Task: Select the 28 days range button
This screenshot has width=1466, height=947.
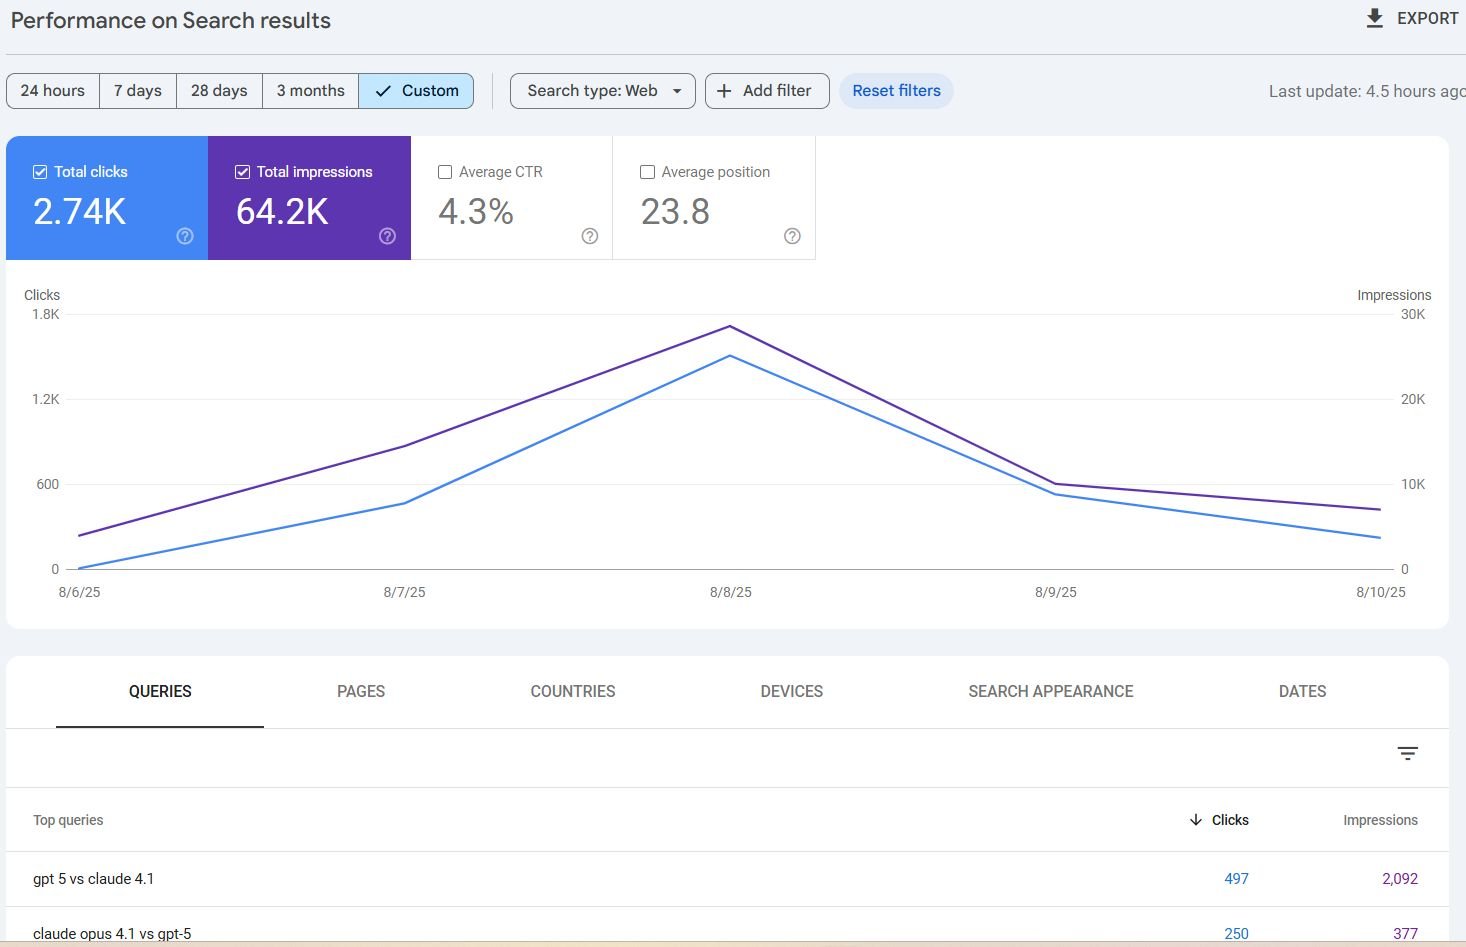Action: click(x=219, y=91)
